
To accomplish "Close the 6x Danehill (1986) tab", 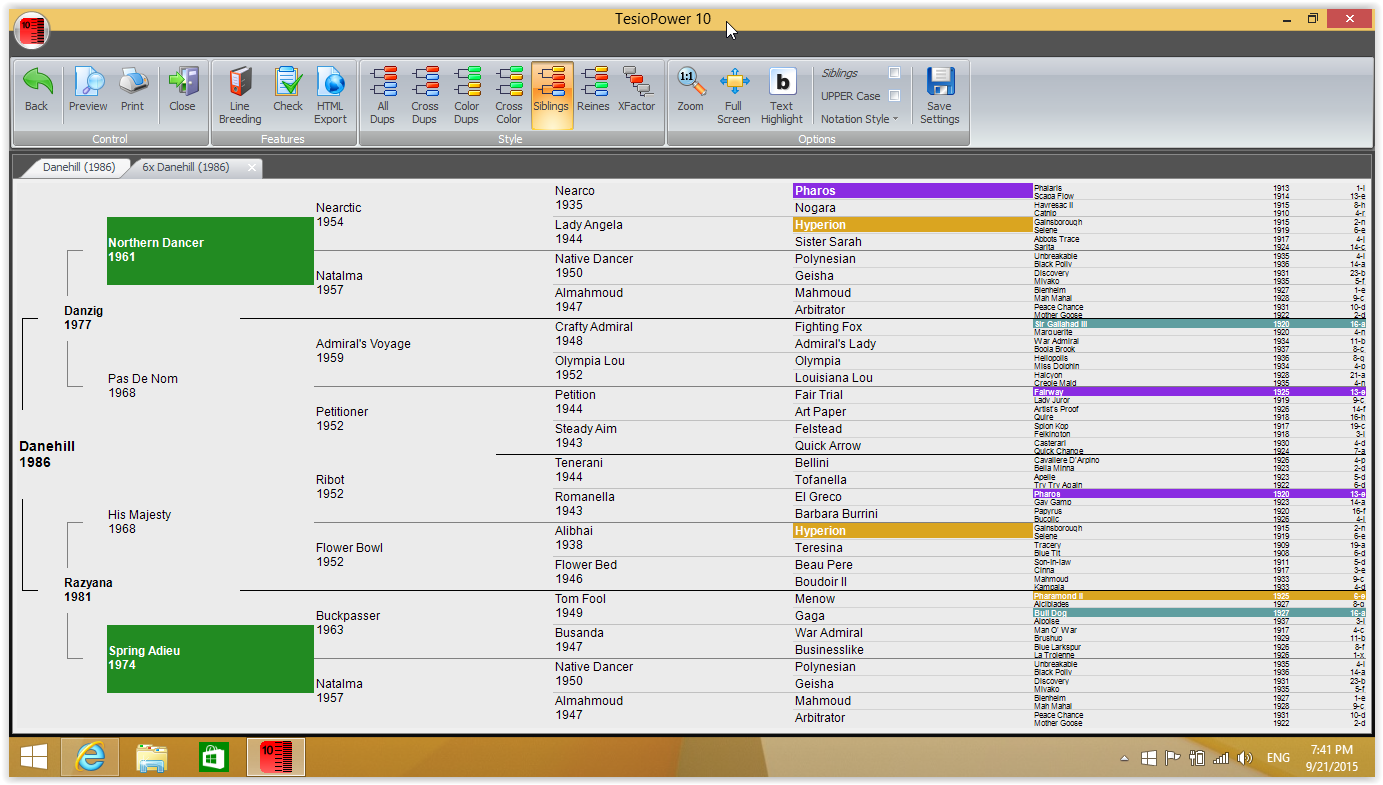I will click(x=252, y=168).
